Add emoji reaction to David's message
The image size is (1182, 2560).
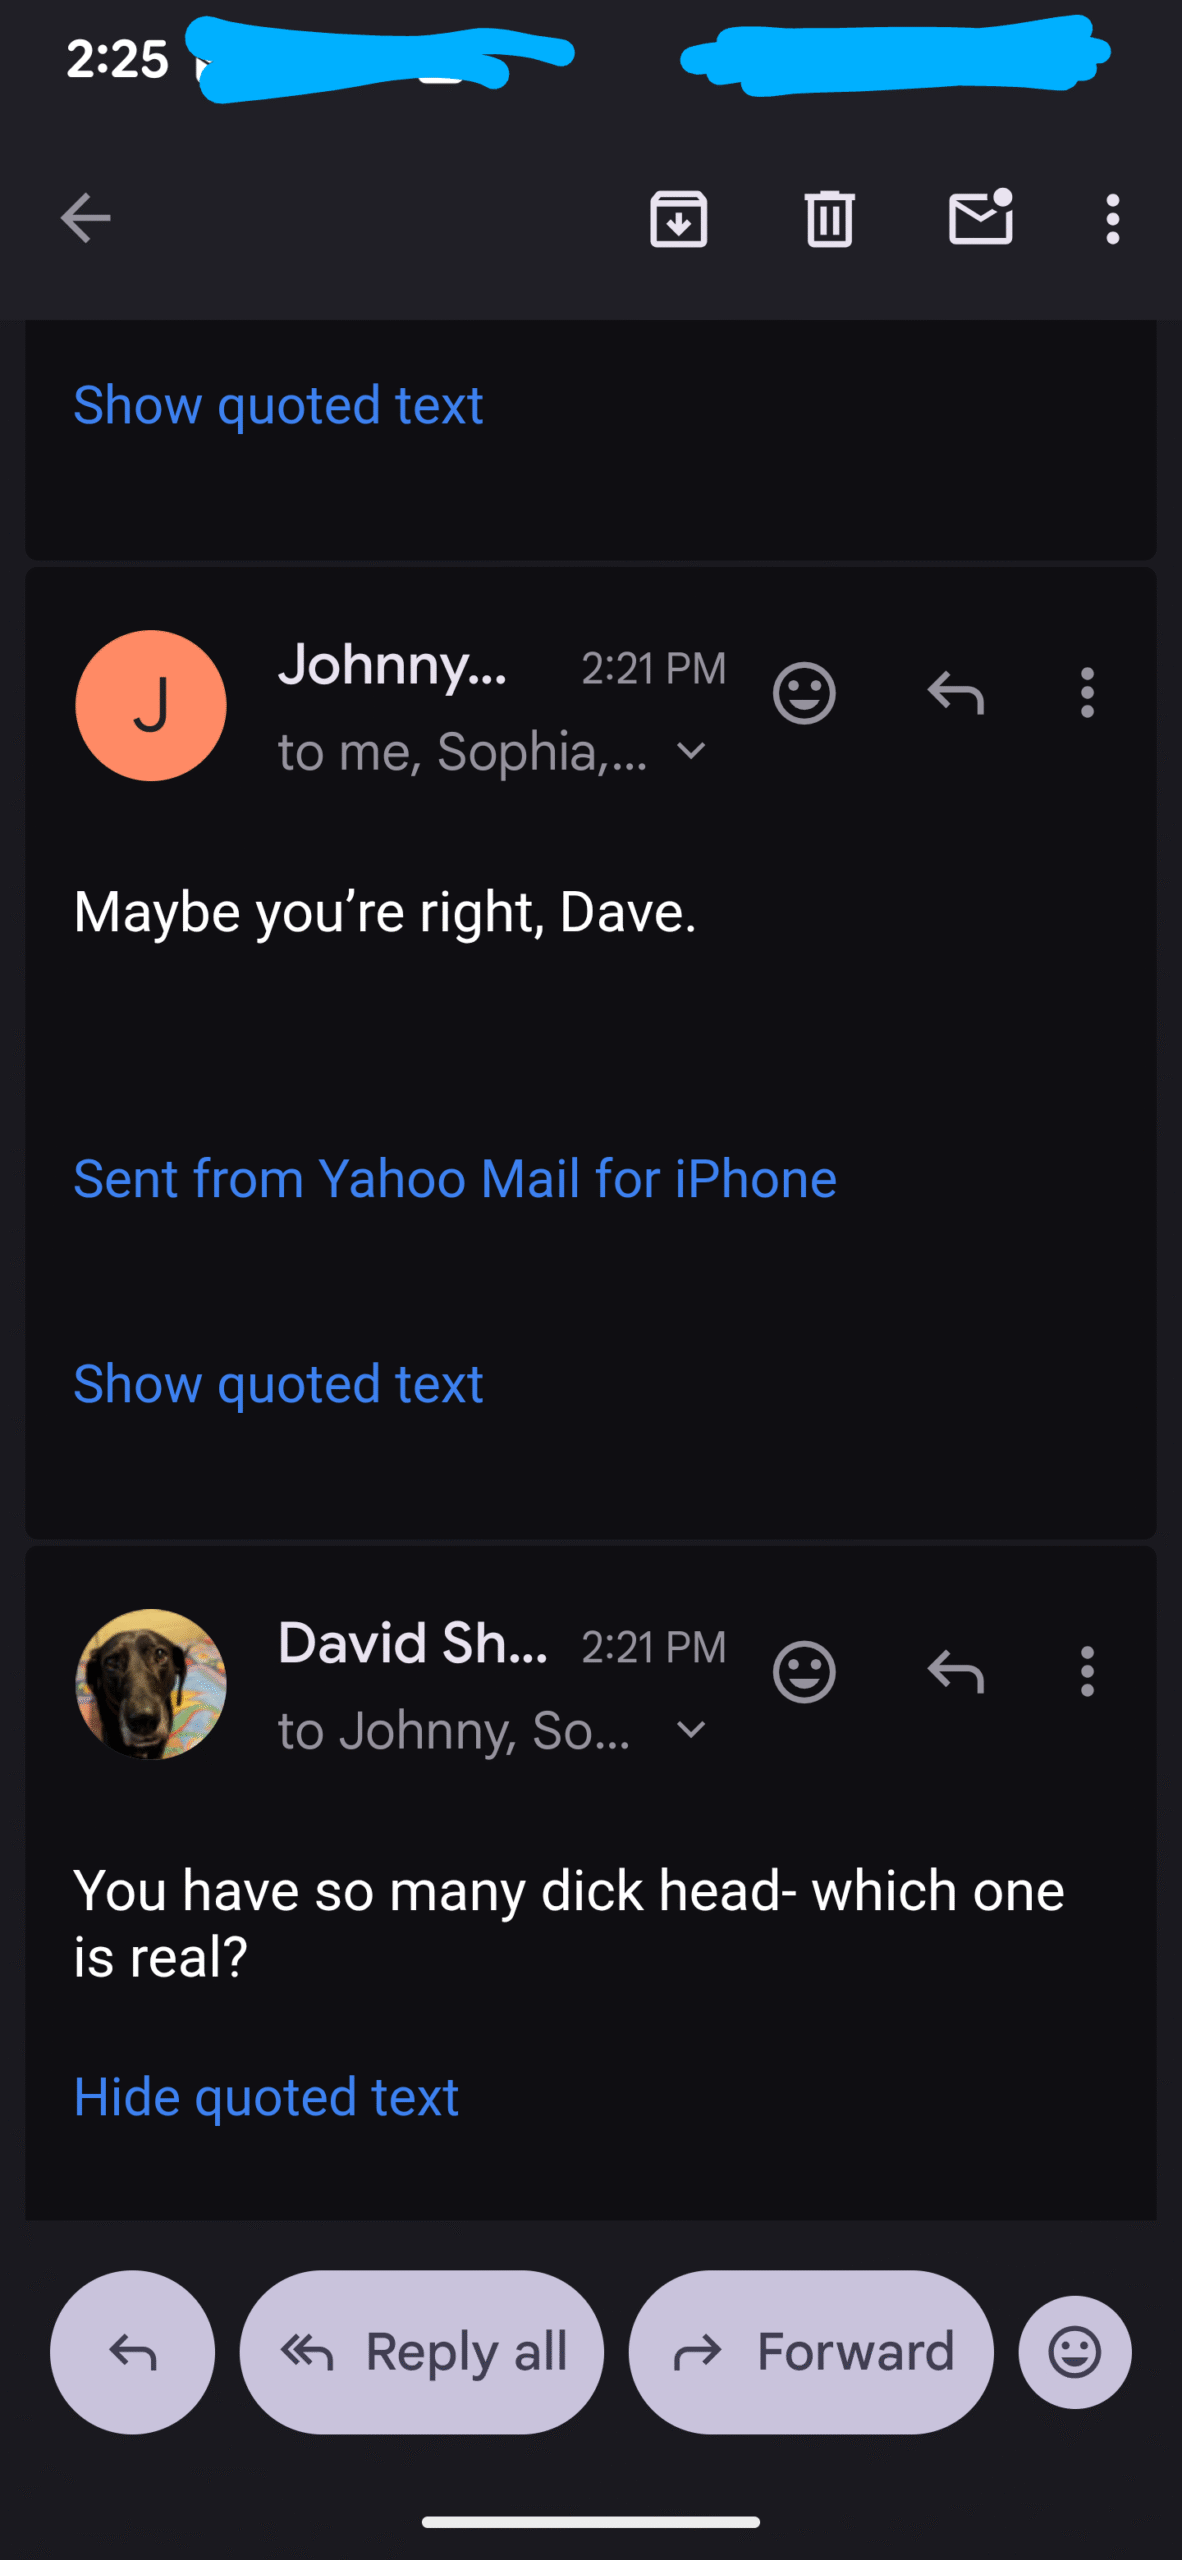pyautogui.click(x=804, y=1672)
